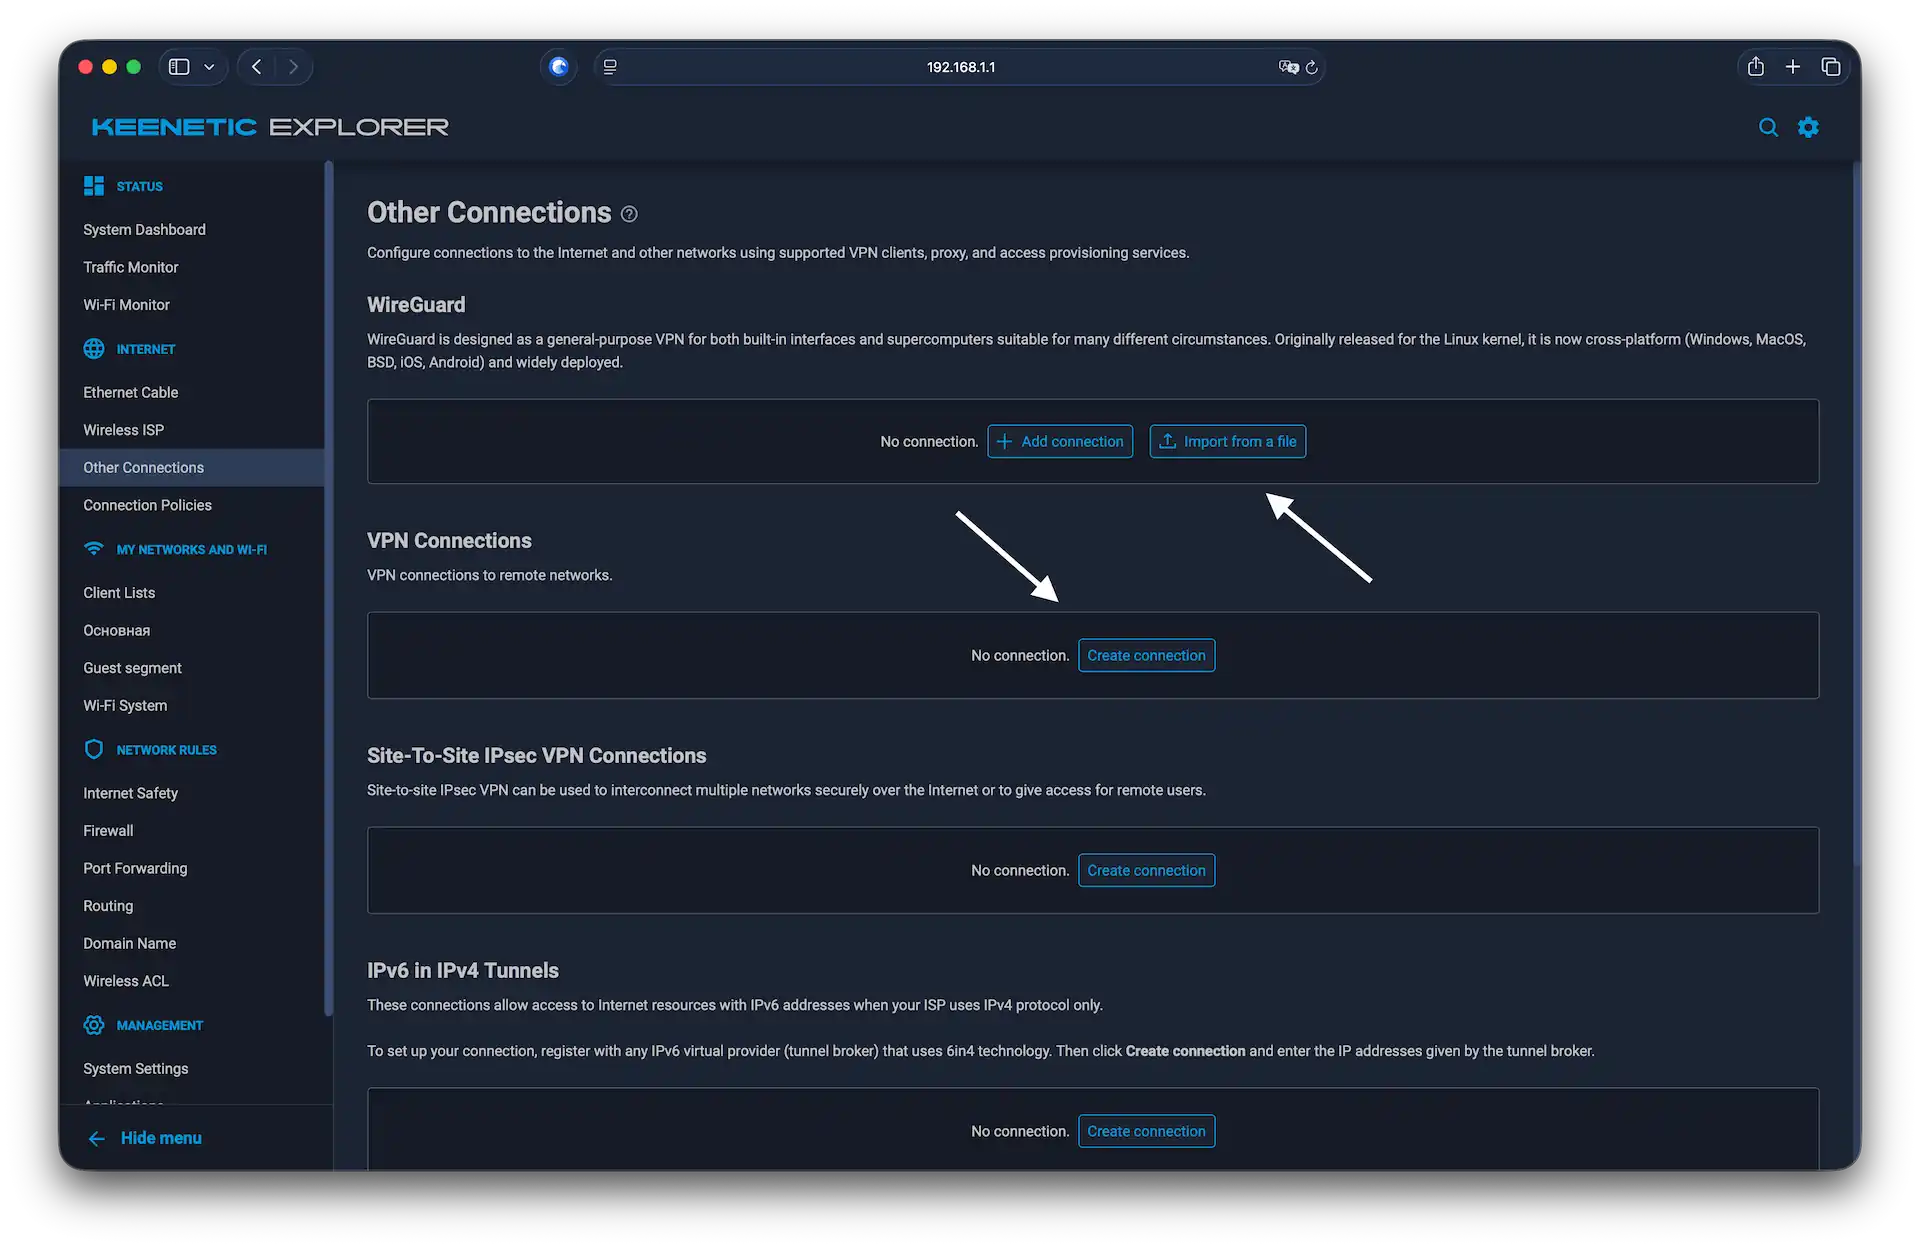
Task: Open Safari share sheet icon
Action: (1756, 67)
